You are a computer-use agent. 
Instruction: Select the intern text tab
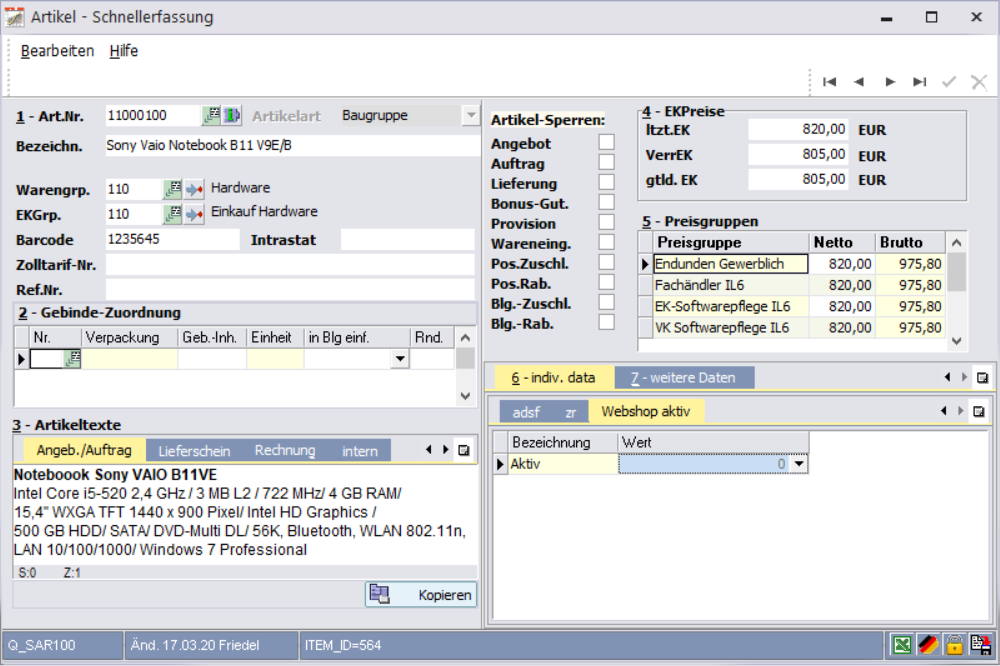(x=360, y=450)
